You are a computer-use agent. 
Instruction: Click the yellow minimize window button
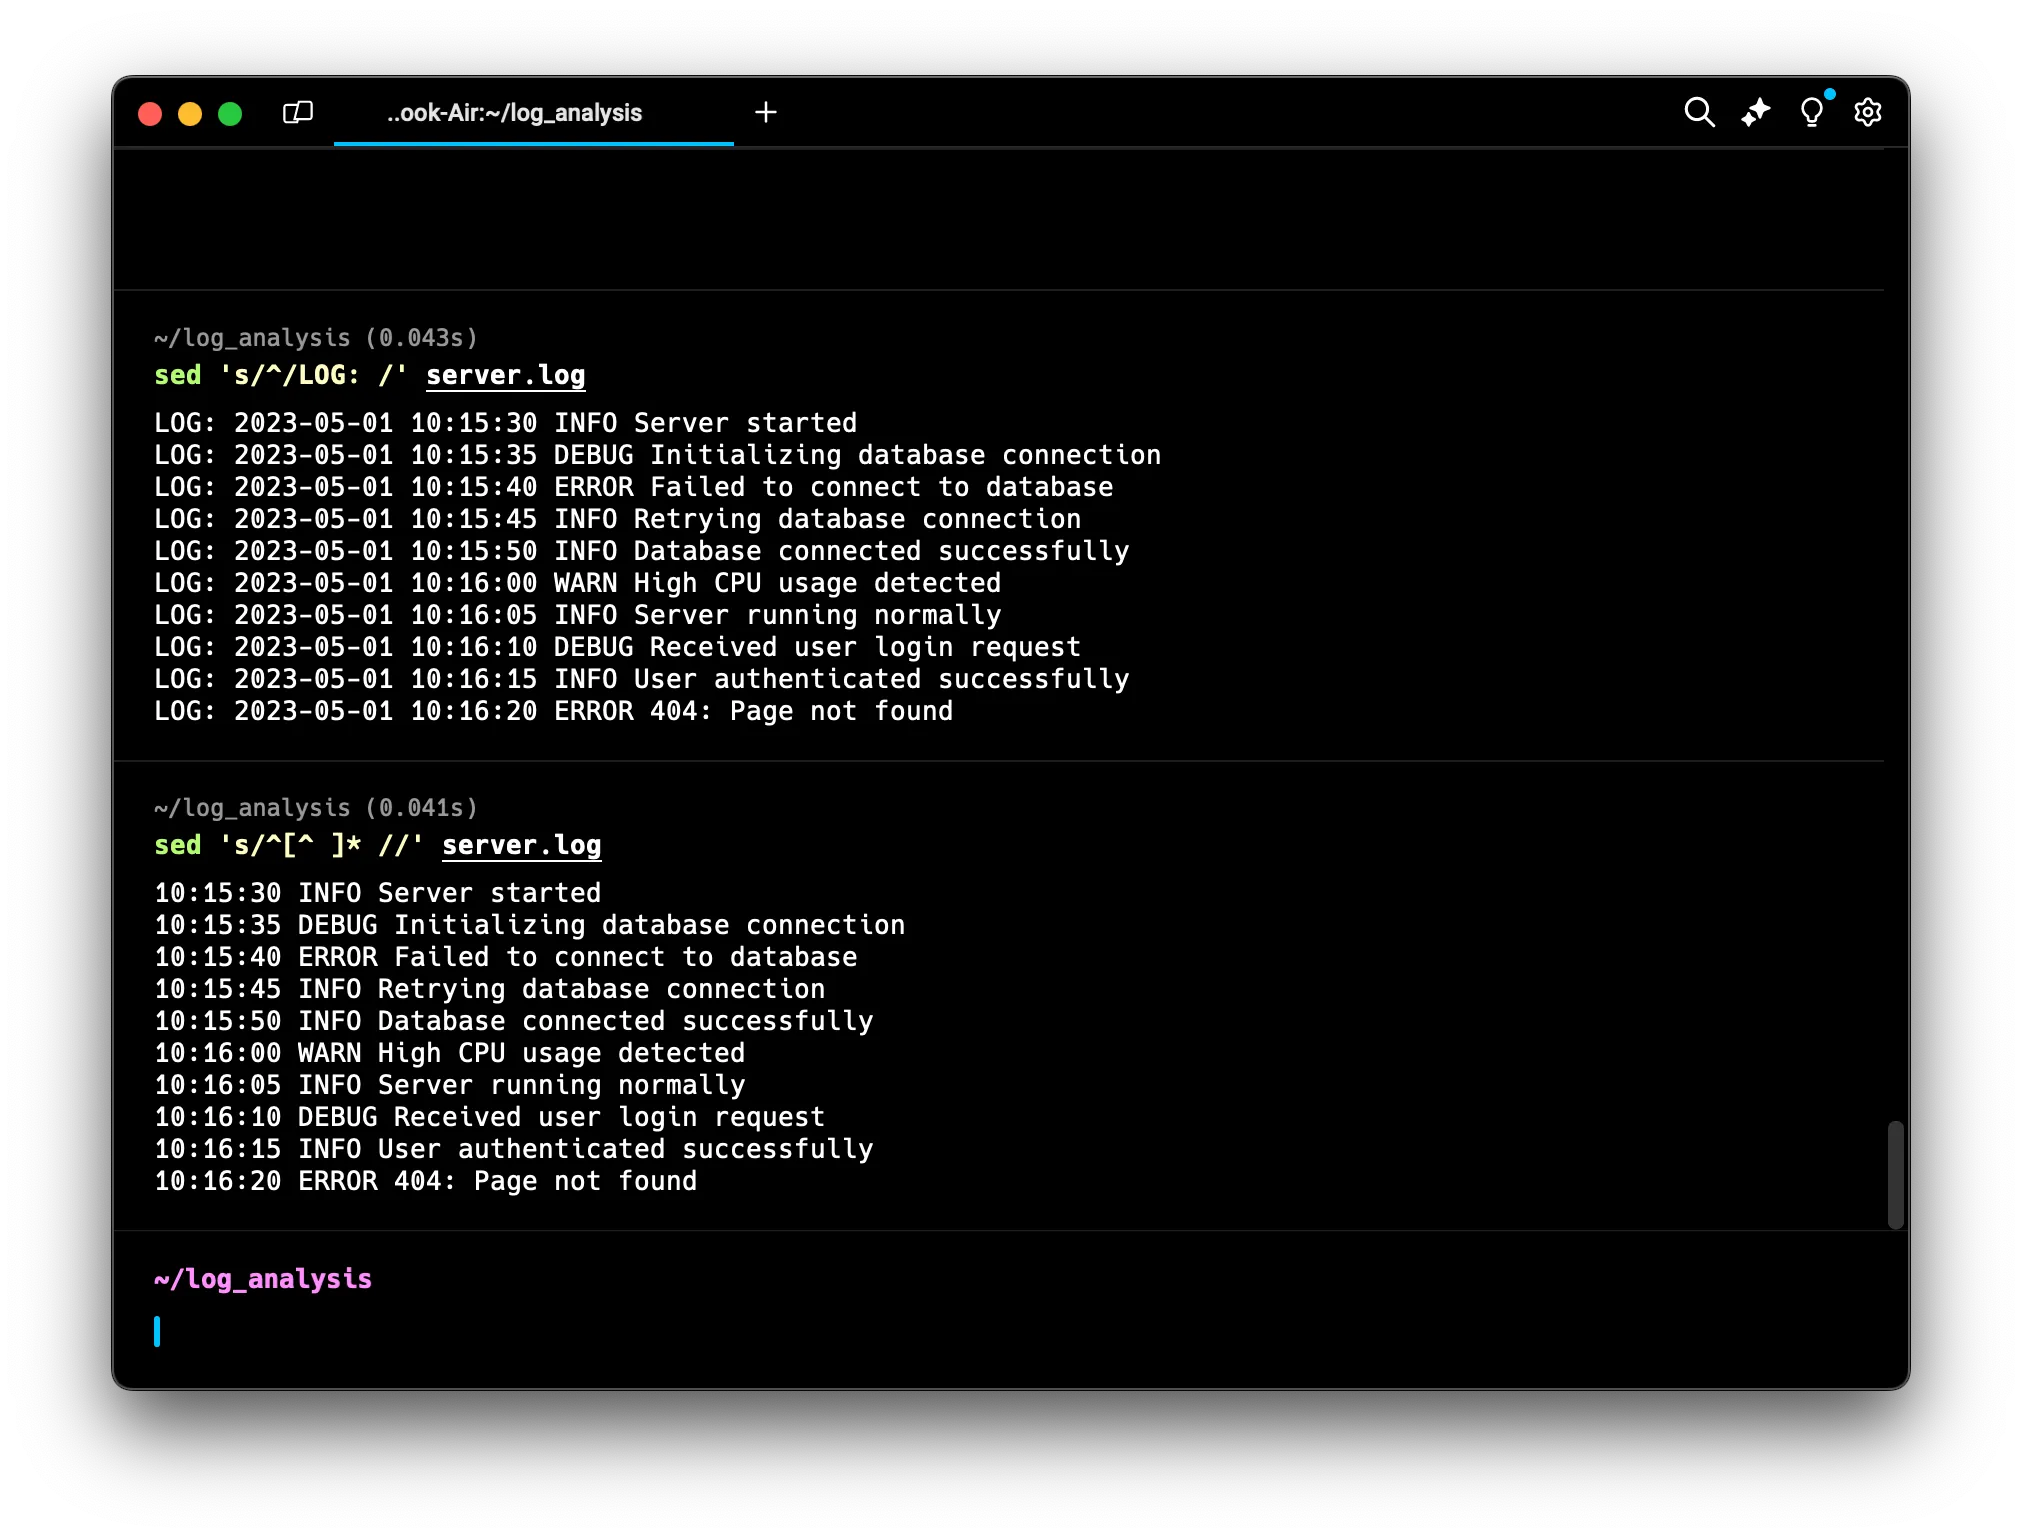pos(190,114)
